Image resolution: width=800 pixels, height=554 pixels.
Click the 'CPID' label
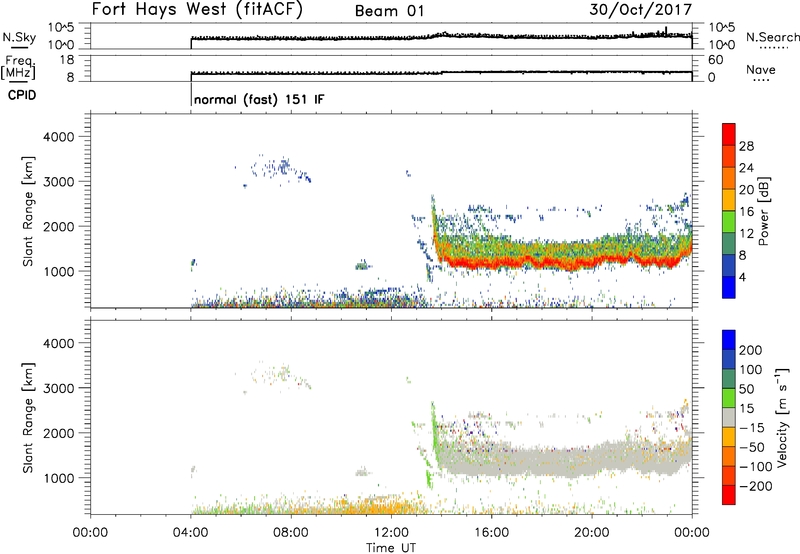[x=22, y=95]
